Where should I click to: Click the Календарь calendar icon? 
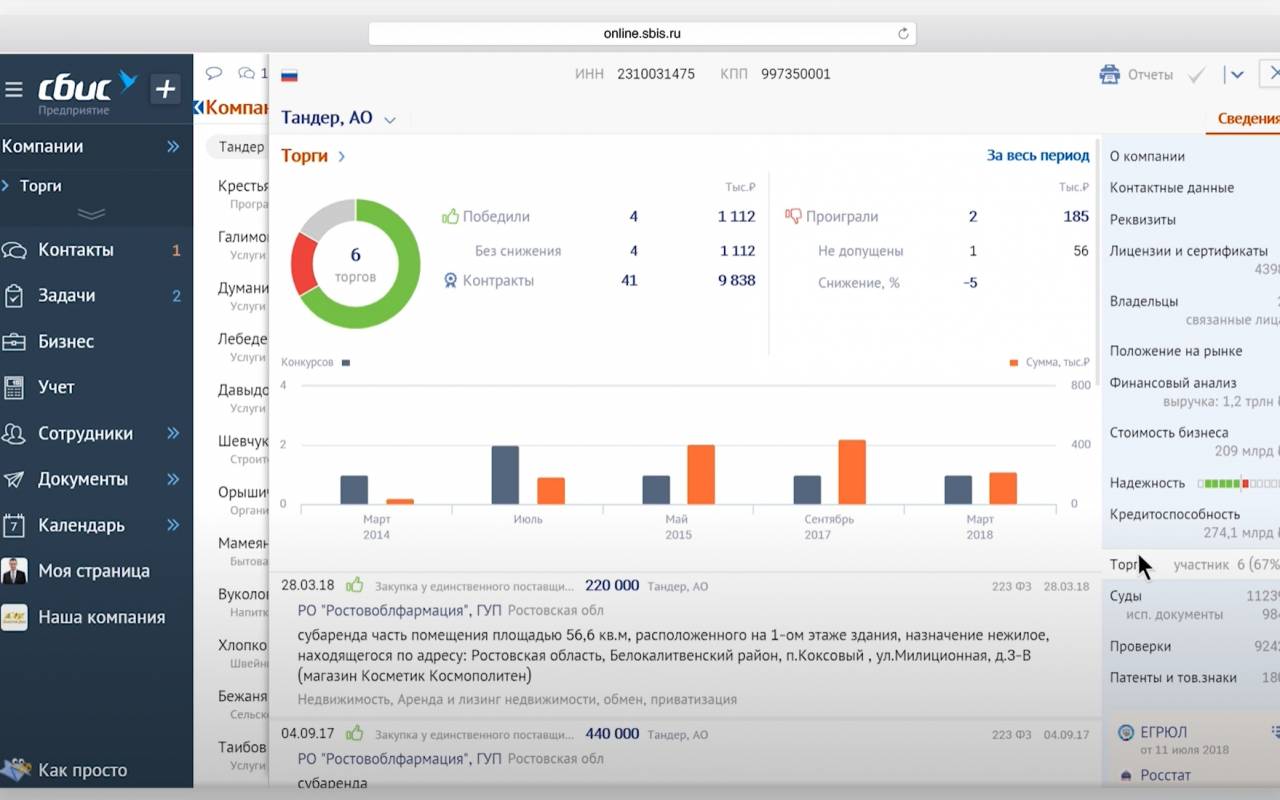[14, 525]
